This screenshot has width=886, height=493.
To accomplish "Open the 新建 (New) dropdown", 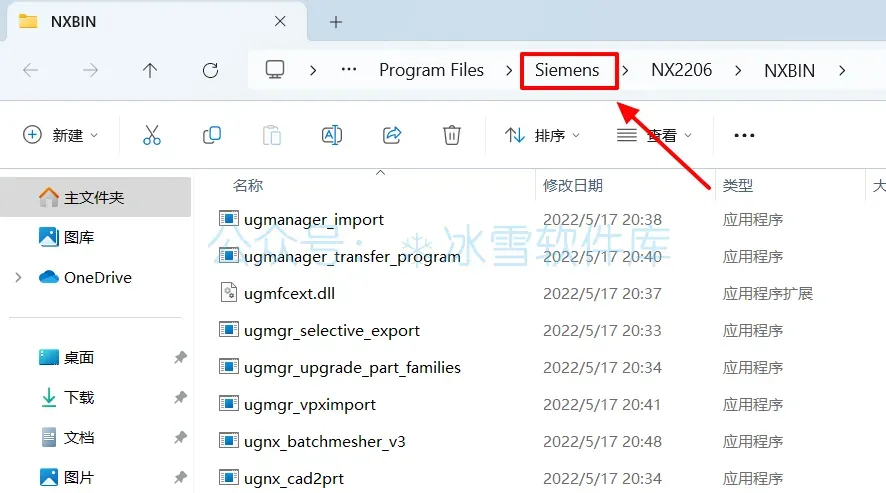I will 60,135.
